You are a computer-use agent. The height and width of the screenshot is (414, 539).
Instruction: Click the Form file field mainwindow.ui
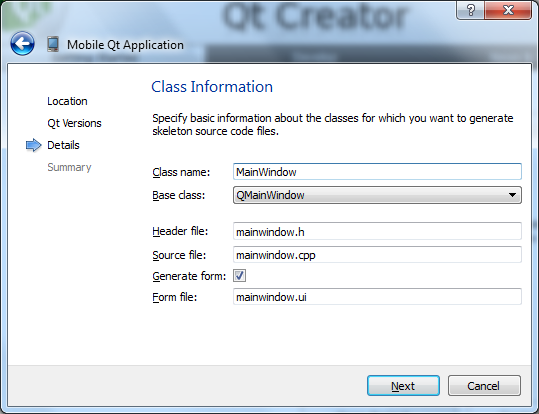pyautogui.click(x=377, y=296)
